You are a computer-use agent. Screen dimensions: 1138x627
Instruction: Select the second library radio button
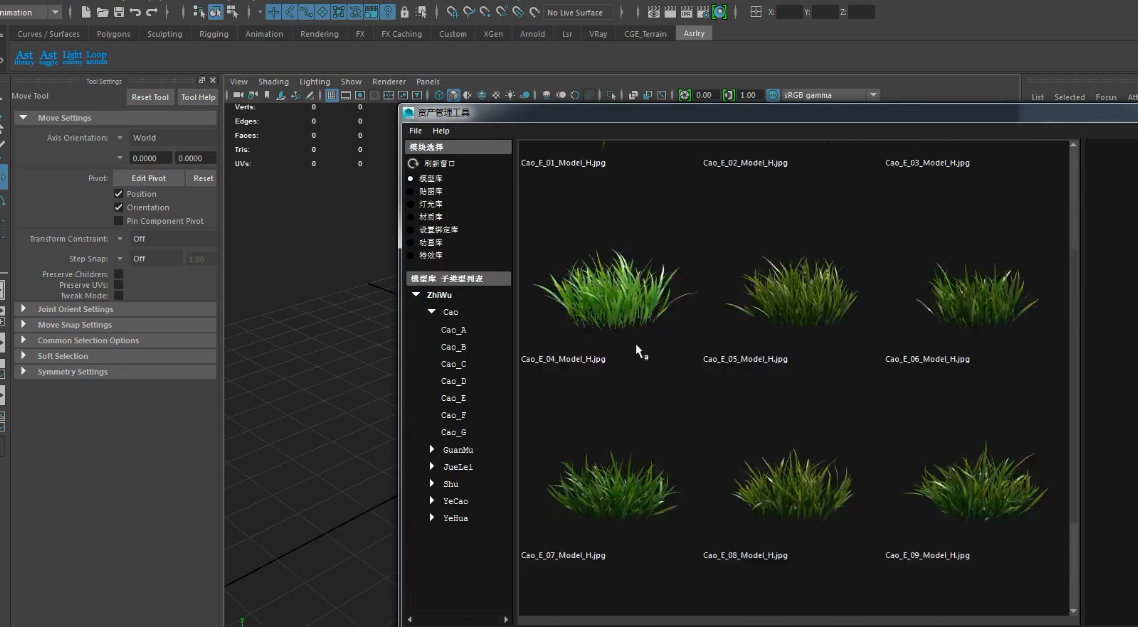coord(410,191)
